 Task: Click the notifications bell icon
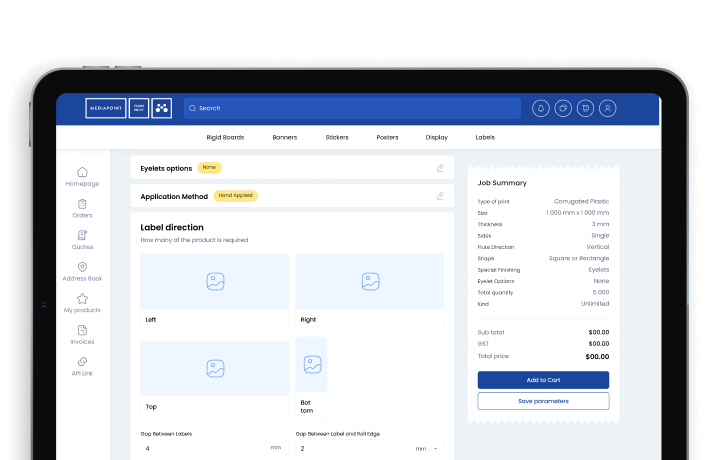point(541,108)
